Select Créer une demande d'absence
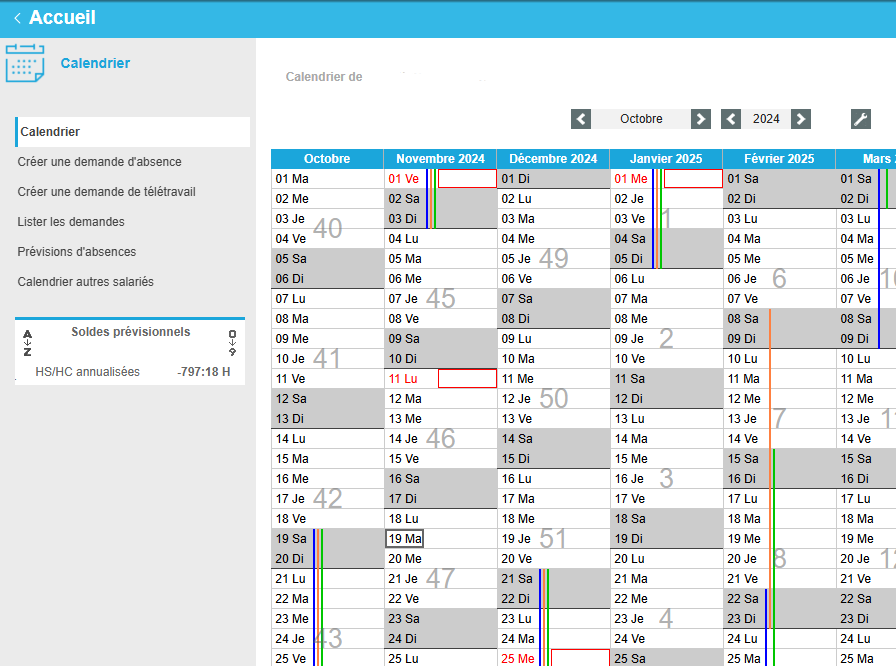This screenshot has height=666, width=896. coord(99,162)
